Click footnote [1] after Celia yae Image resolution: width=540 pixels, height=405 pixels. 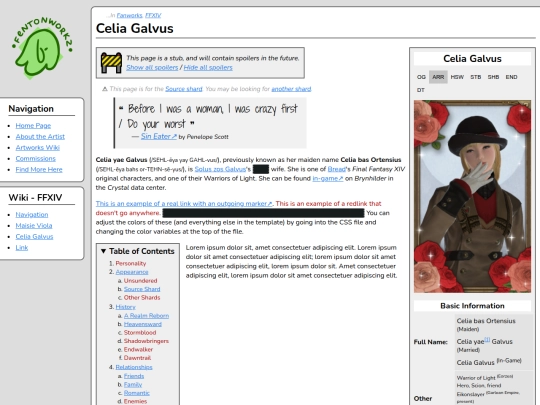tap(487, 340)
